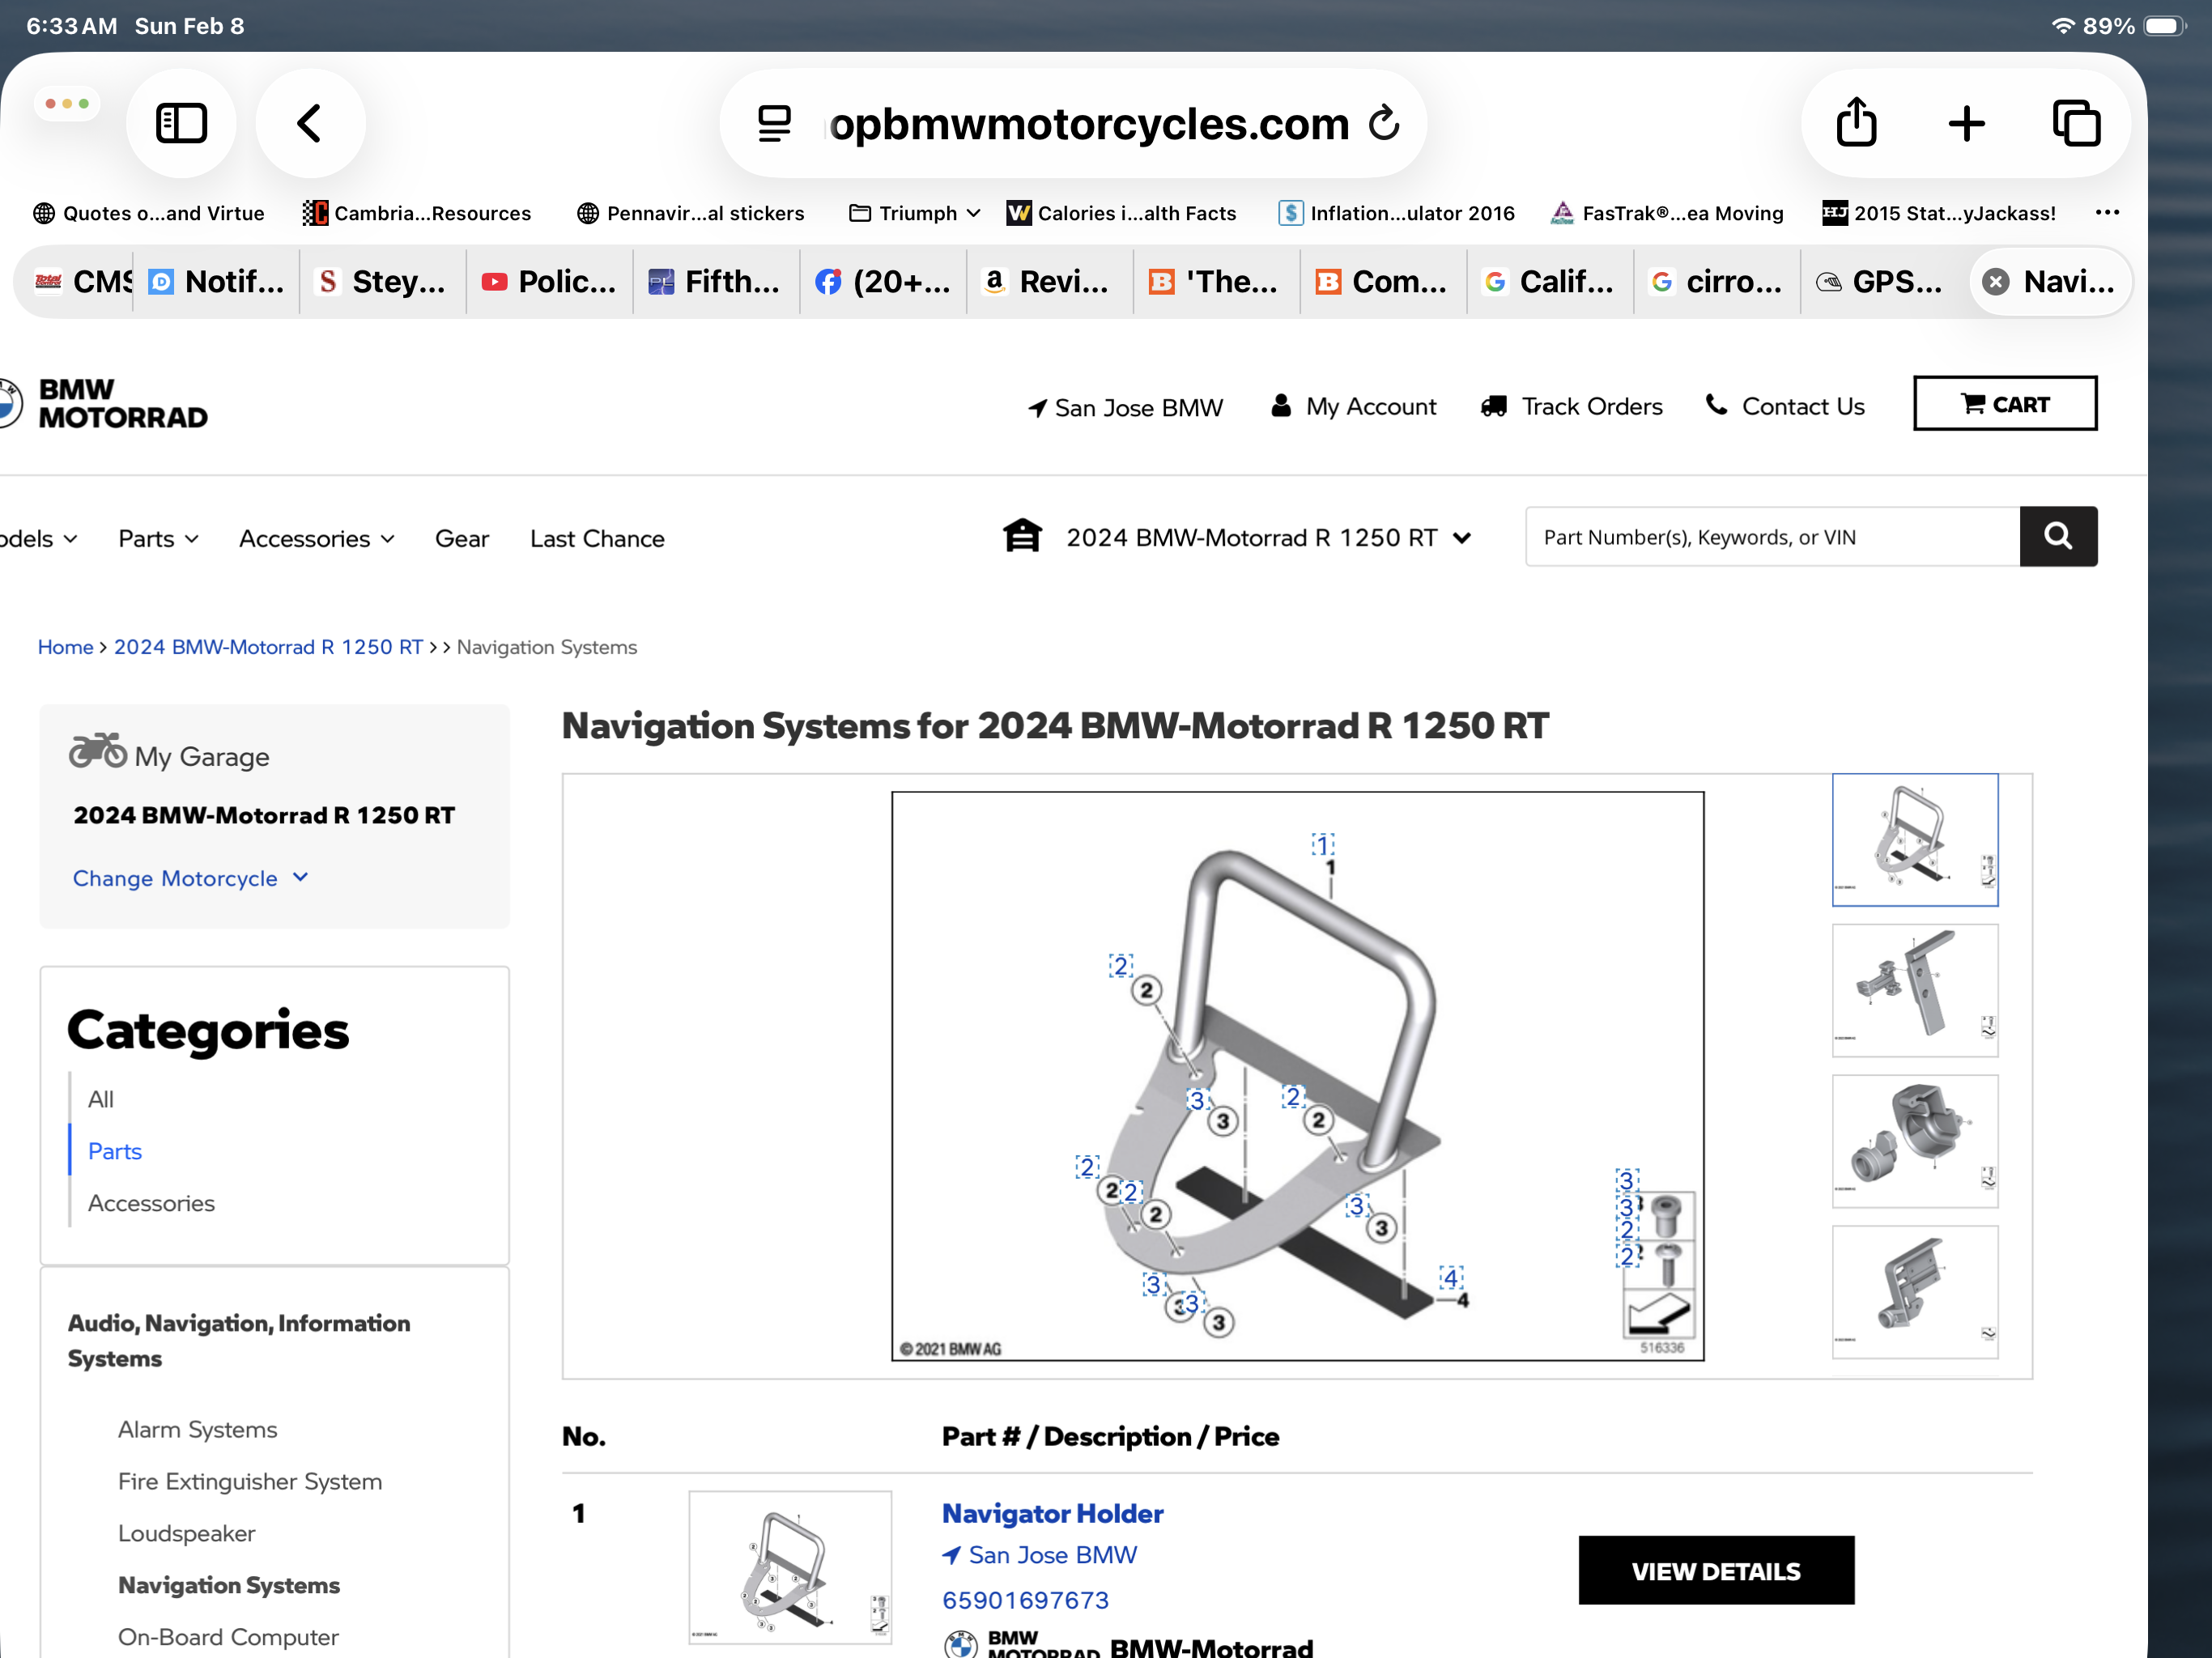
Task: Expand the Parts menu dropdown
Action: coord(158,538)
